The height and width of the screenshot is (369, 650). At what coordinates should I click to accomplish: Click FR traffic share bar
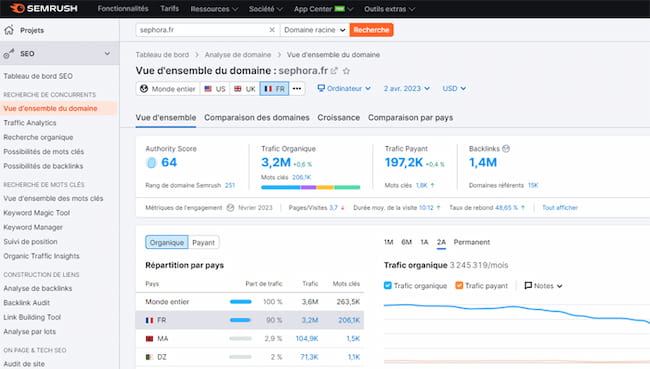[240, 320]
